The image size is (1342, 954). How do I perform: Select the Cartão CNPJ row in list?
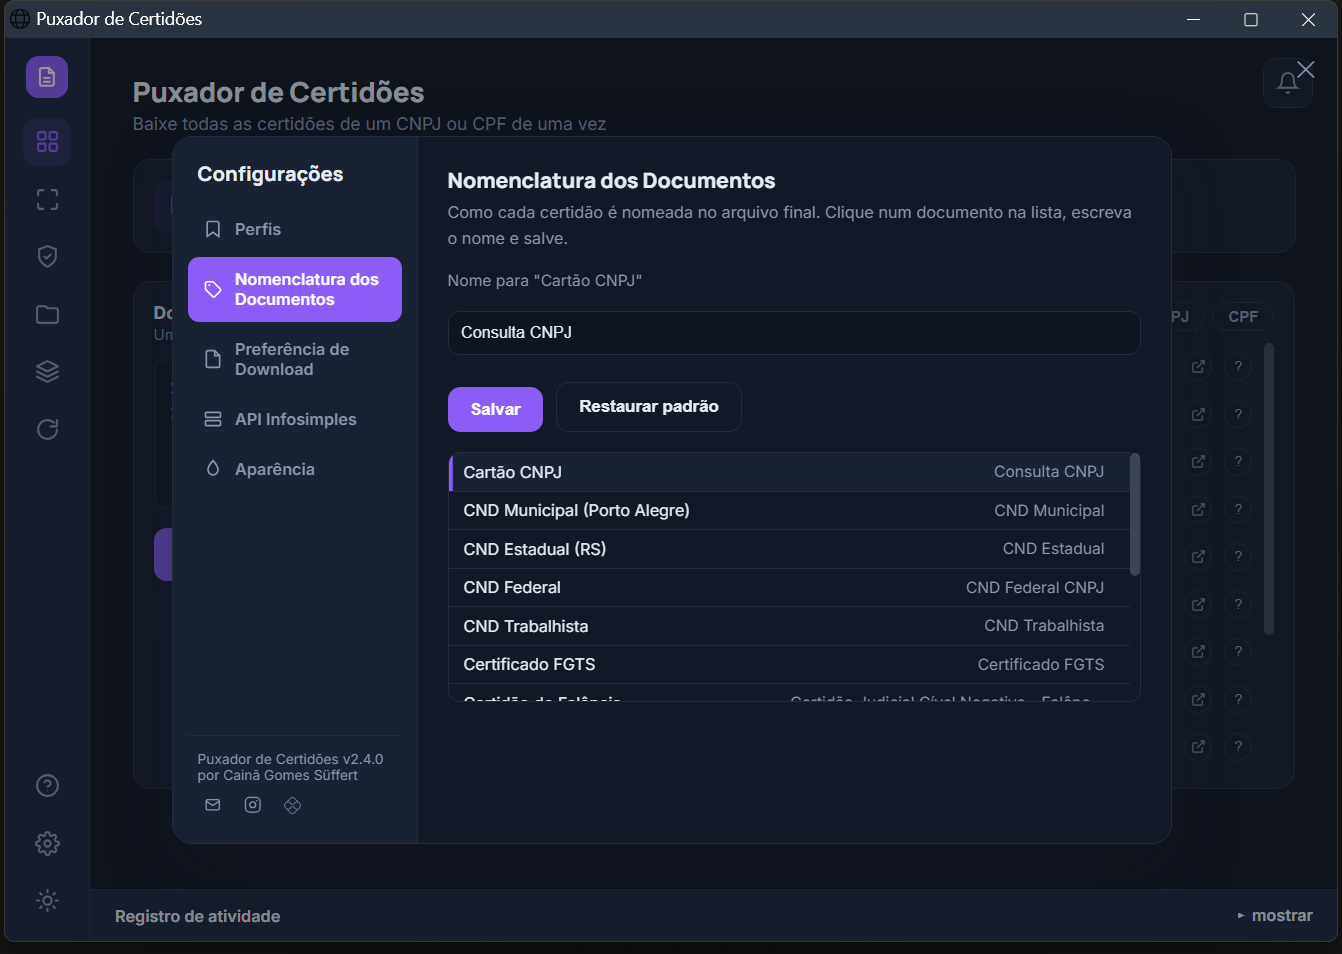coord(789,472)
